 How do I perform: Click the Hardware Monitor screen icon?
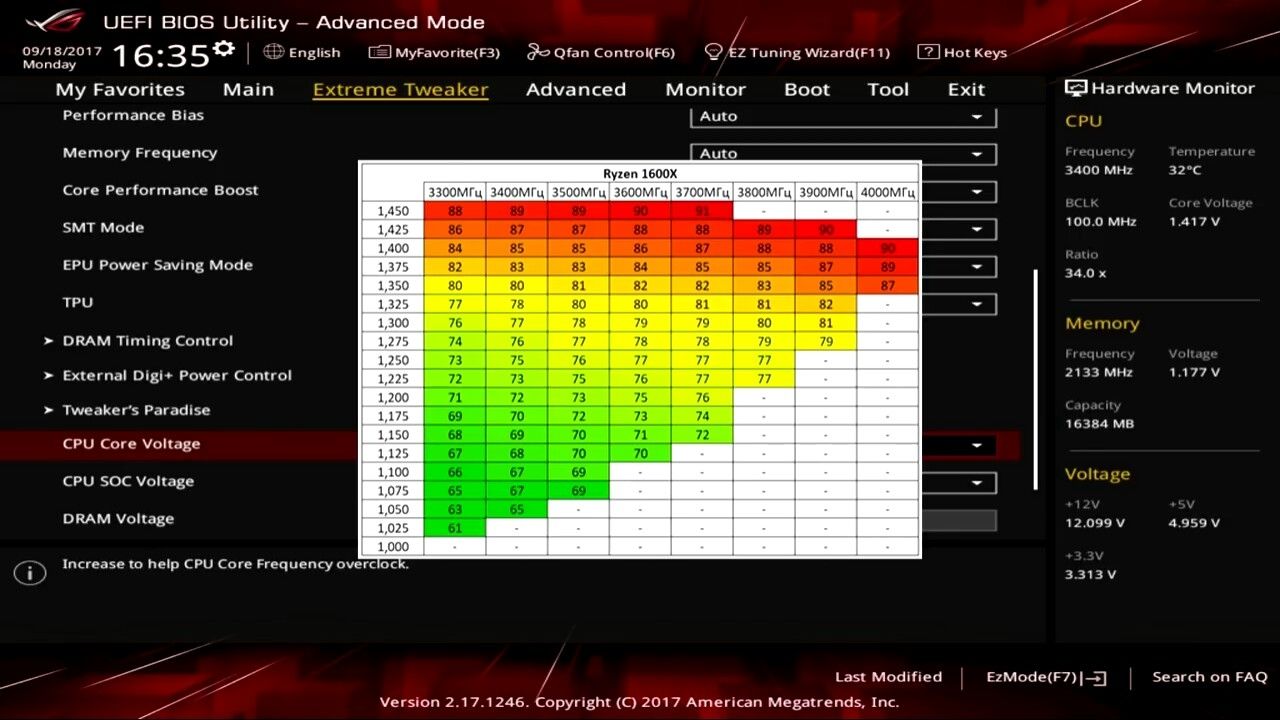coord(1076,88)
